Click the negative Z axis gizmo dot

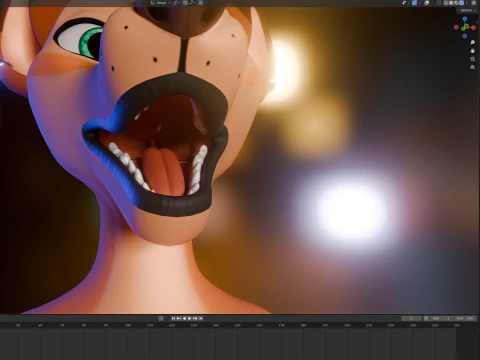pyautogui.click(x=465, y=36)
